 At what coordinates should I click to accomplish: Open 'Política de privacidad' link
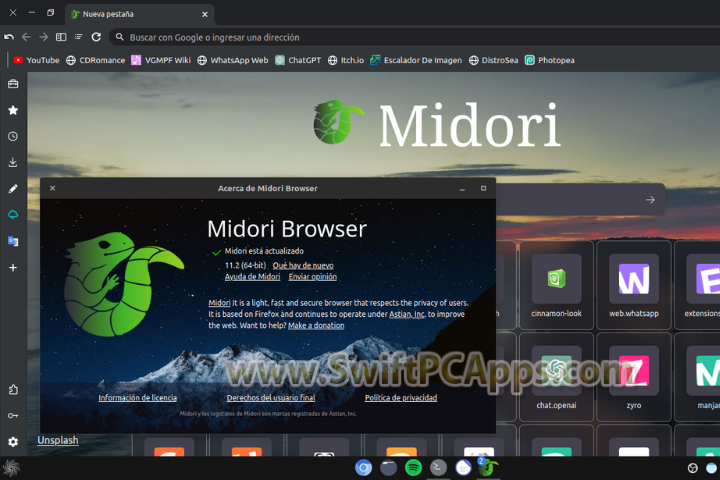coord(401,398)
